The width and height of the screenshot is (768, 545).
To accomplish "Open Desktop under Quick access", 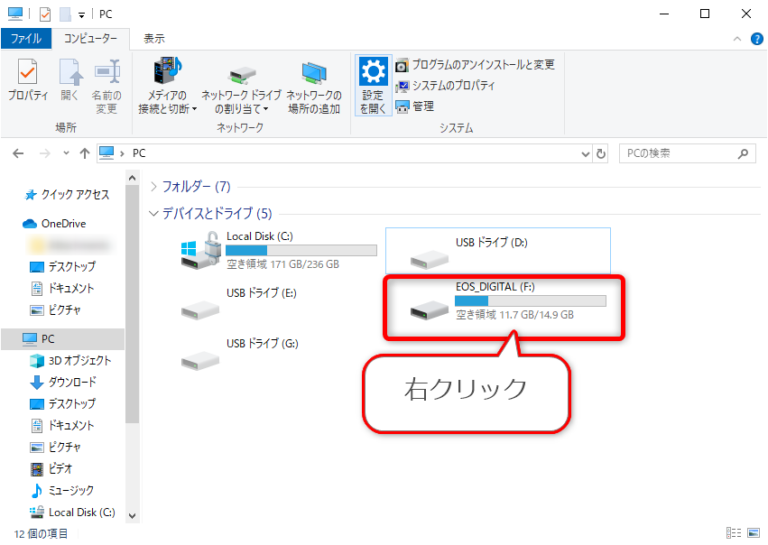I will [63, 267].
